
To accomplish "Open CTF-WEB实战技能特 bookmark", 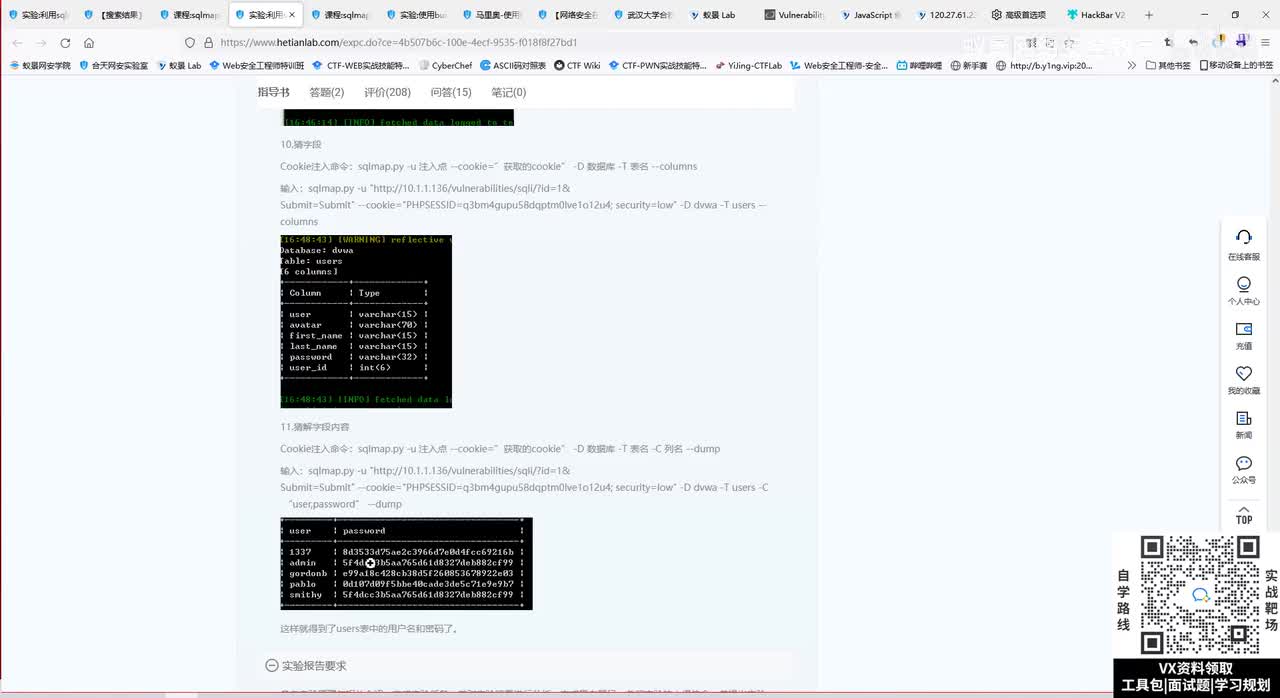I will click(x=361, y=65).
